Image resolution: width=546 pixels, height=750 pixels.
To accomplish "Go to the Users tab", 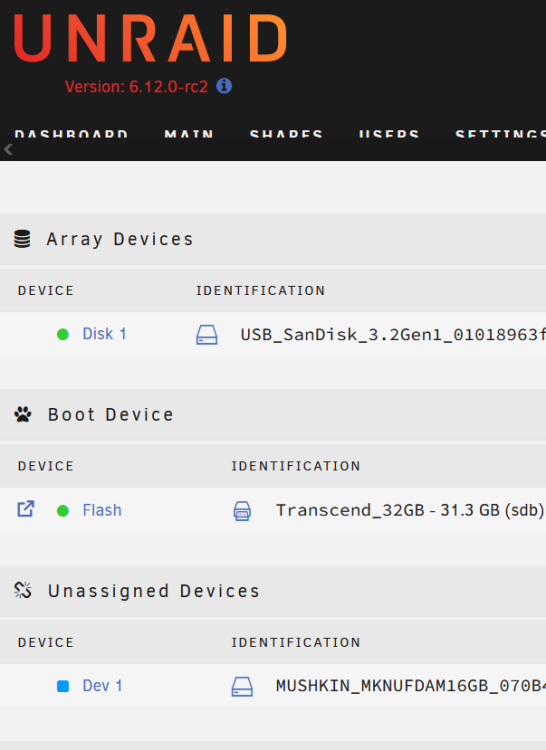I will pyautogui.click(x=389, y=134).
